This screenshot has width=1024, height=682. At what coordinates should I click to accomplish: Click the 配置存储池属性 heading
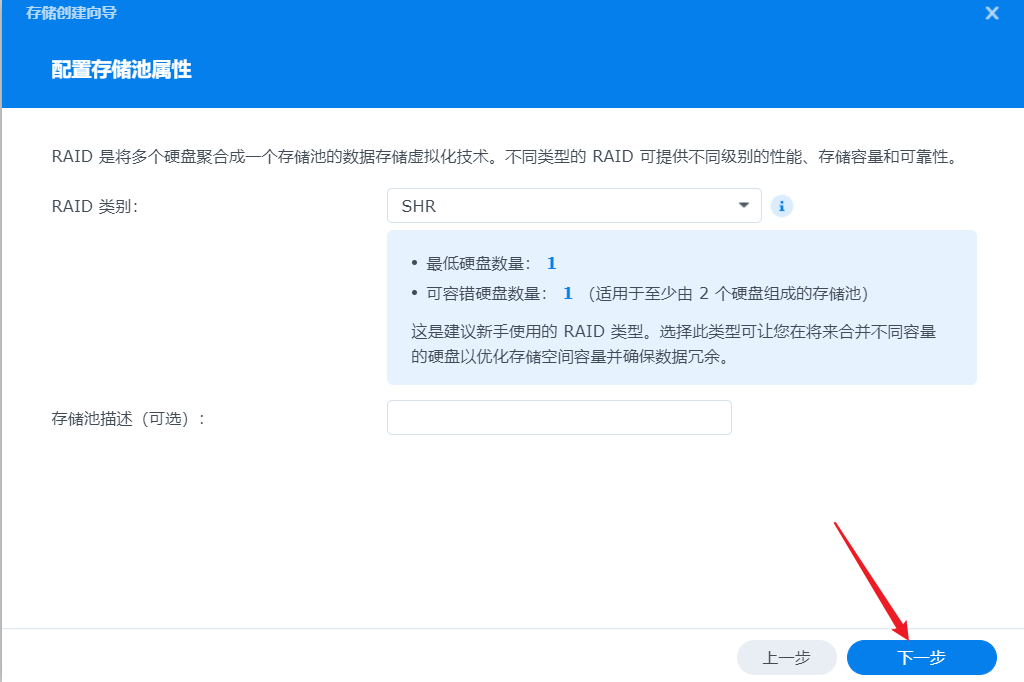point(121,69)
